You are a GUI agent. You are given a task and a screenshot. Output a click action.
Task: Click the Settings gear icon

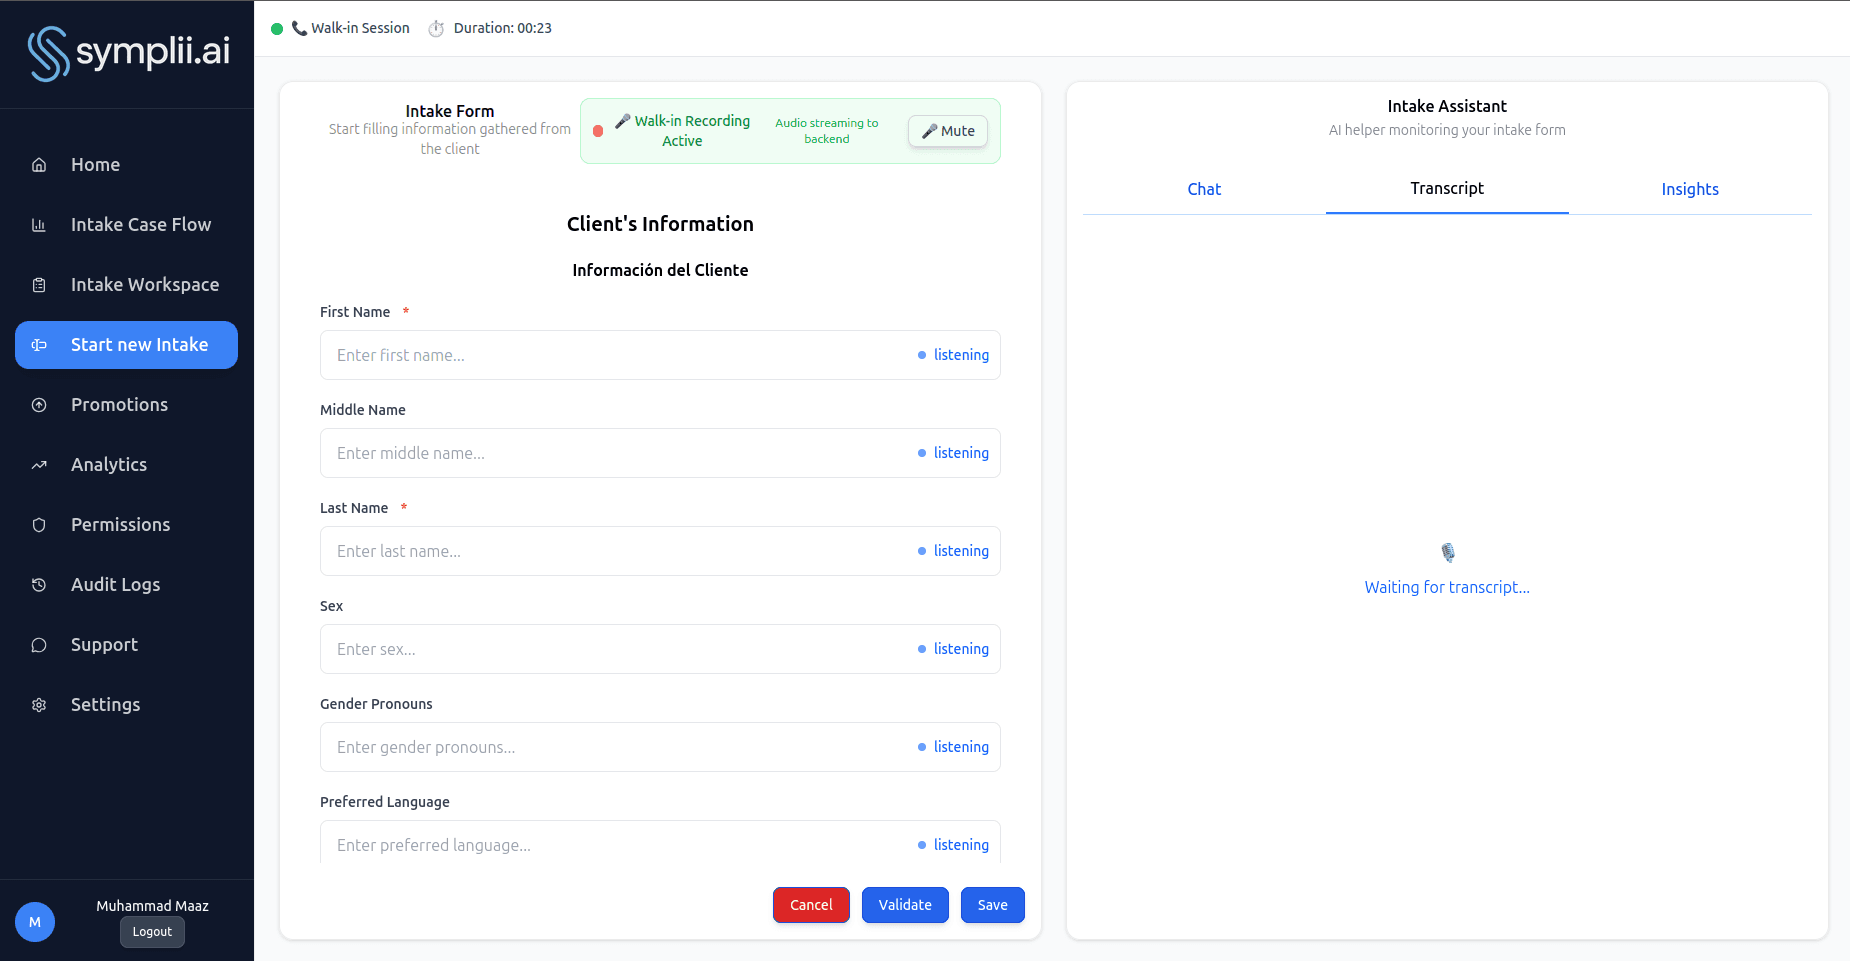(38, 704)
